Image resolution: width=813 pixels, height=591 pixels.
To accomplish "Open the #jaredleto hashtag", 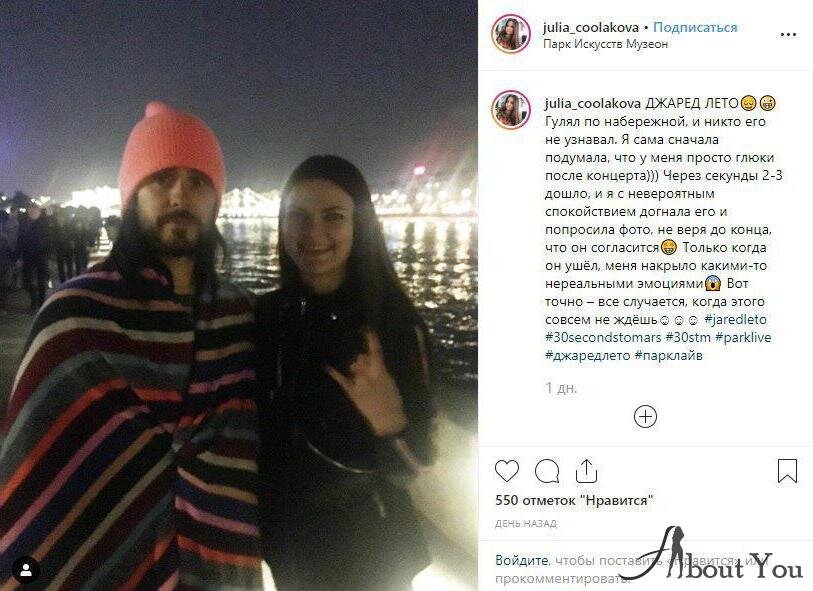I will [x=735, y=319].
